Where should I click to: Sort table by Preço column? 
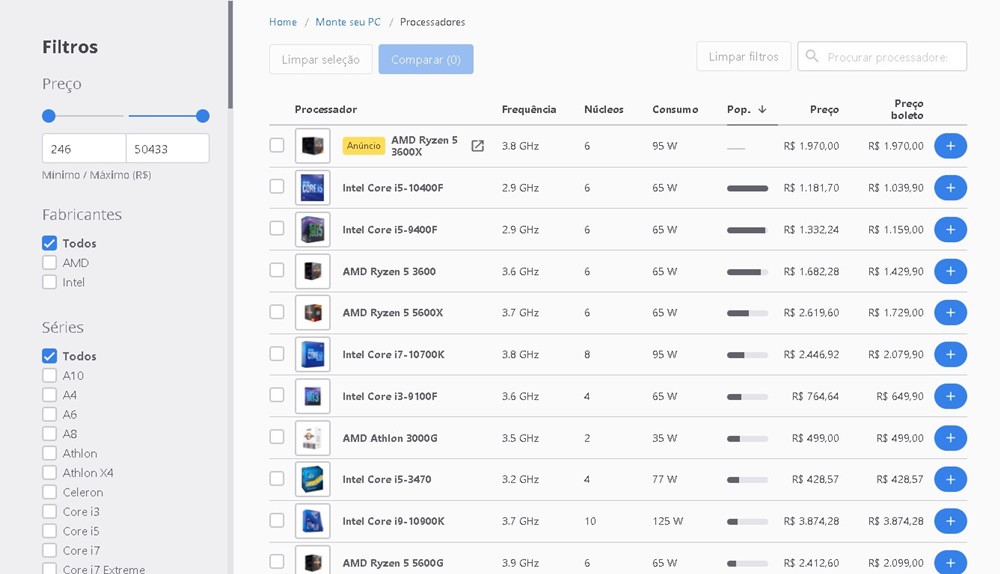824,110
